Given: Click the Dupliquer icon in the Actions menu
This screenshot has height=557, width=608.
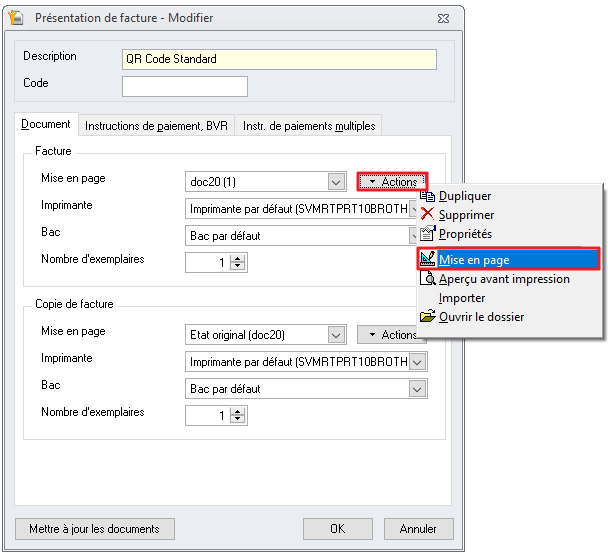Looking at the screenshot, I should (428, 196).
